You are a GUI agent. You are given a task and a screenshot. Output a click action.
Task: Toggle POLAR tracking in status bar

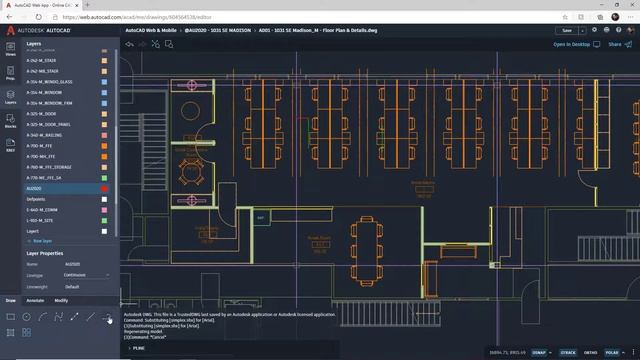tap(612, 353)
